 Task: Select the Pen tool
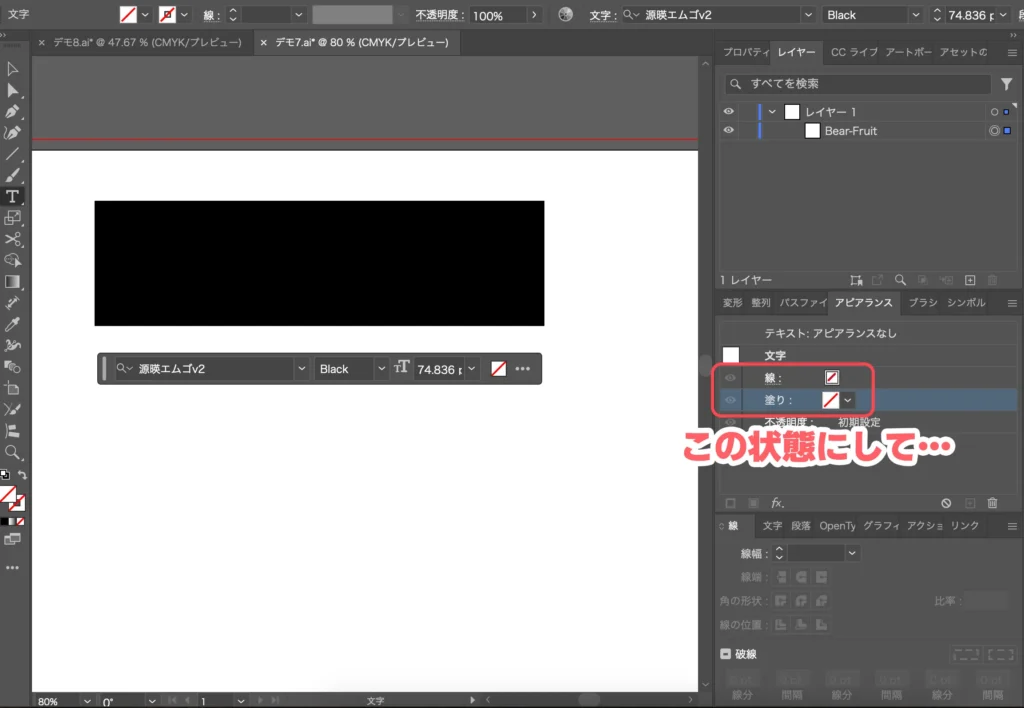(x=13, y=111)
